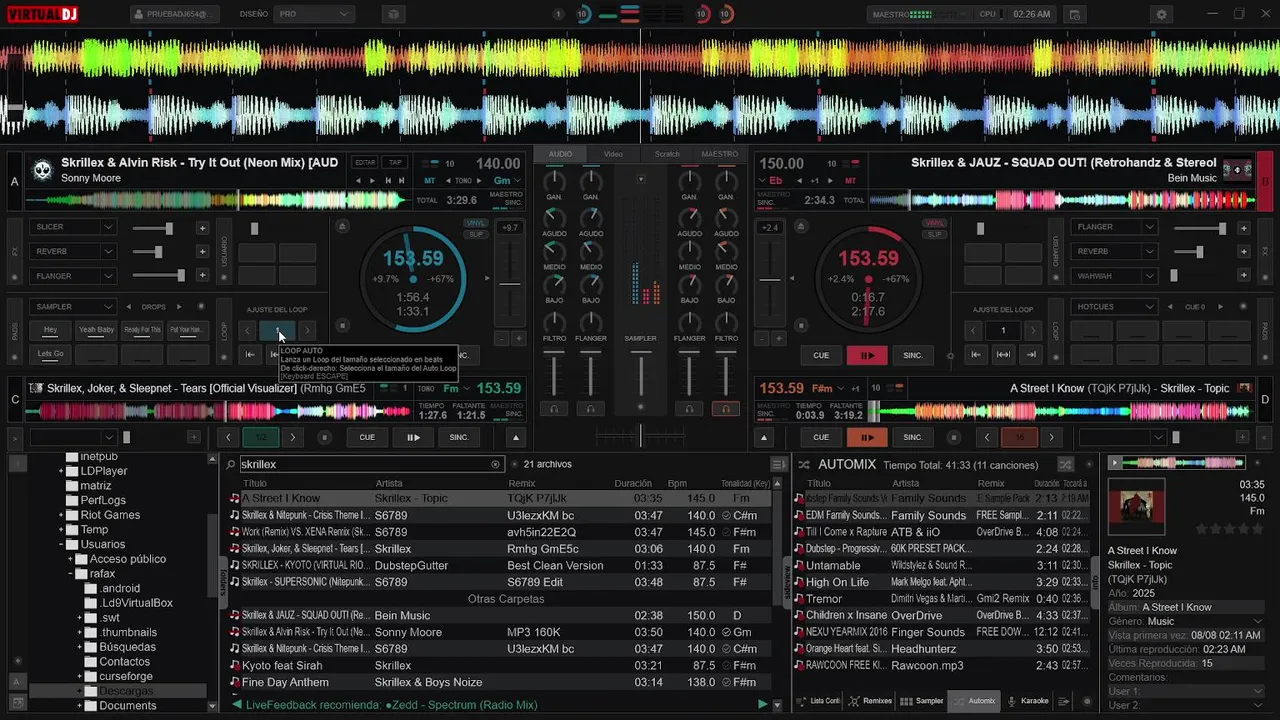Viewport: 1280px width, 720px height.
Task: Click the TAP button on deck A
Action: (395, 162)
